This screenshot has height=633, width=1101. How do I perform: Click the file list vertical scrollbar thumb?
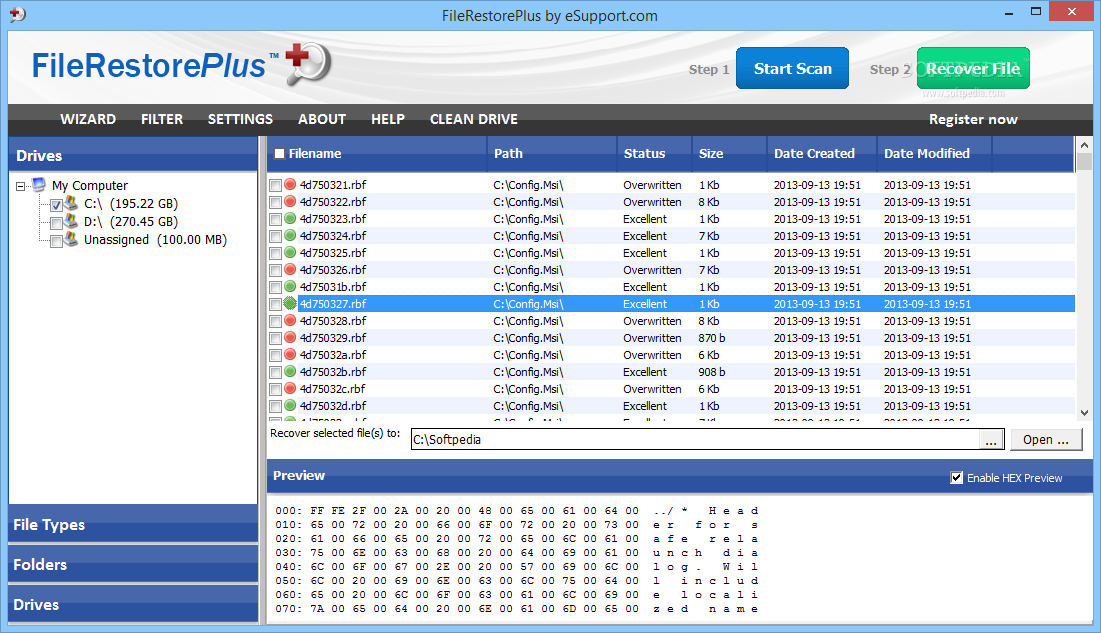point(1084,162)
